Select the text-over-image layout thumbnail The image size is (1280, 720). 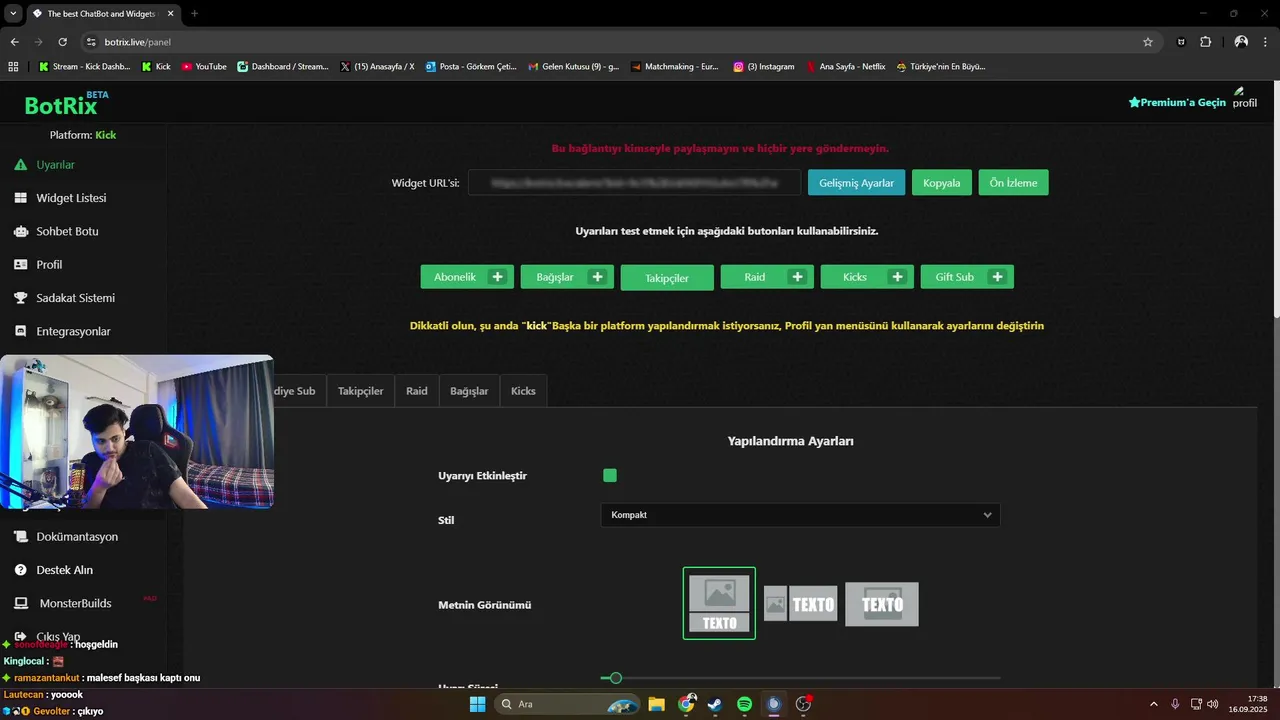[882, 604]
